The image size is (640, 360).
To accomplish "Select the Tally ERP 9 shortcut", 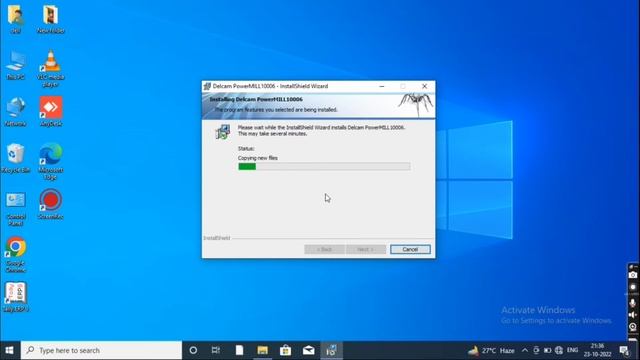I will (16, 297).
